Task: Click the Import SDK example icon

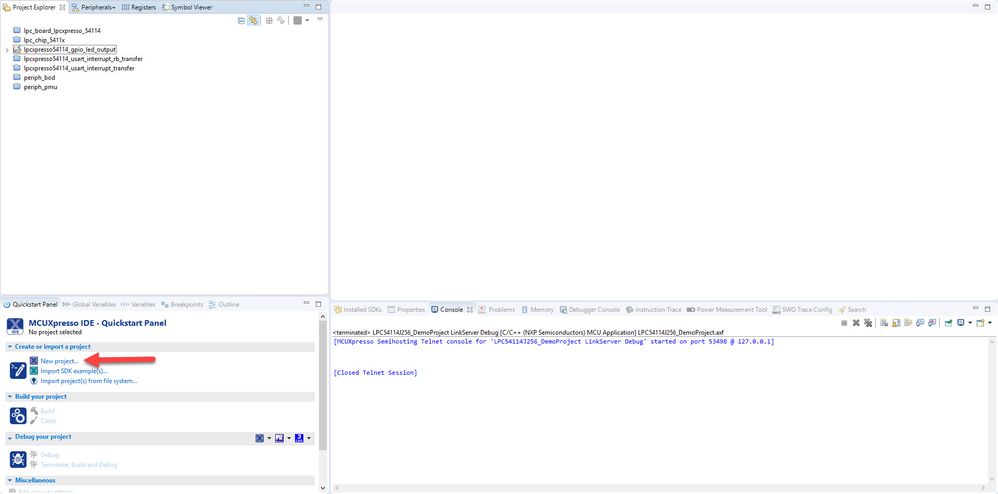Action: 34,370
